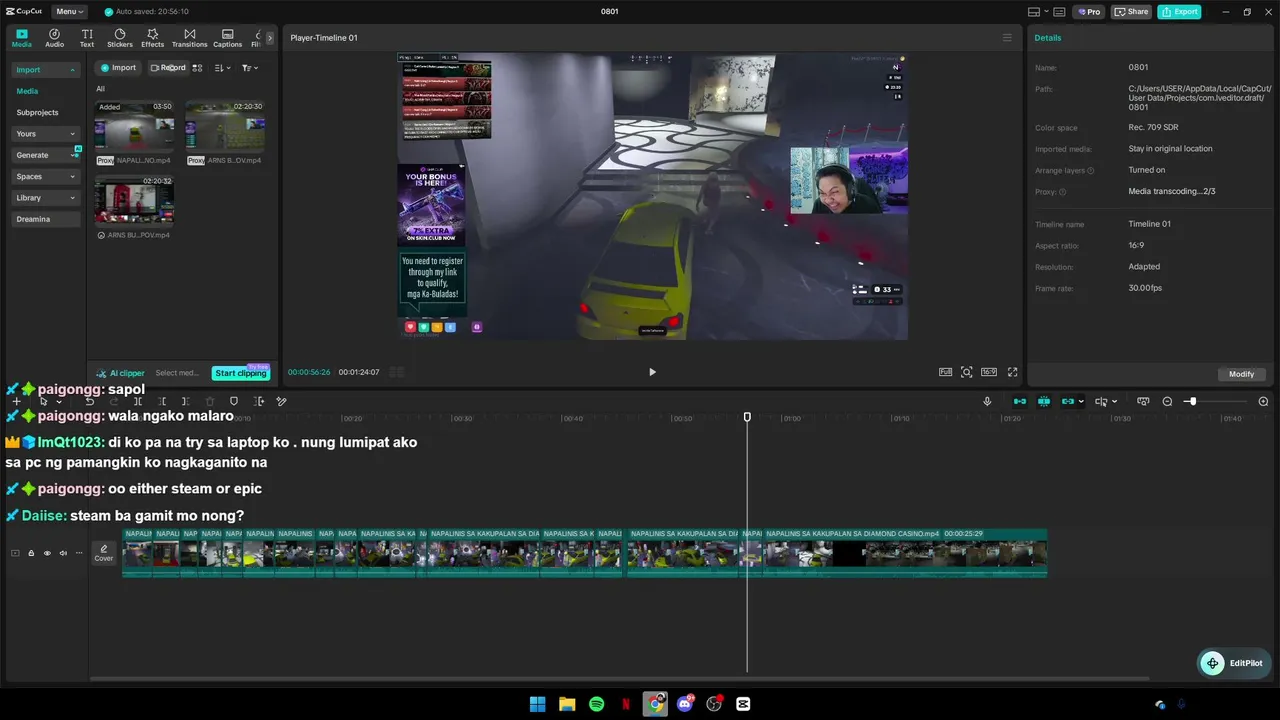Enter fullscreen preview mode
Image resolution: width=1280 pixels, height=720 pixels.
1012,372
